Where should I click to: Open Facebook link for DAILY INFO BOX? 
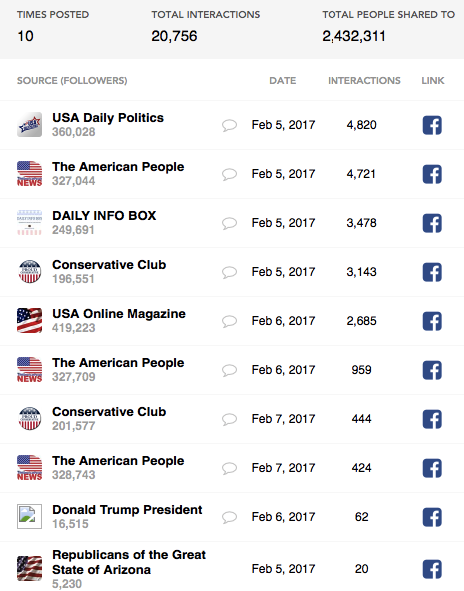click(432, 223)
